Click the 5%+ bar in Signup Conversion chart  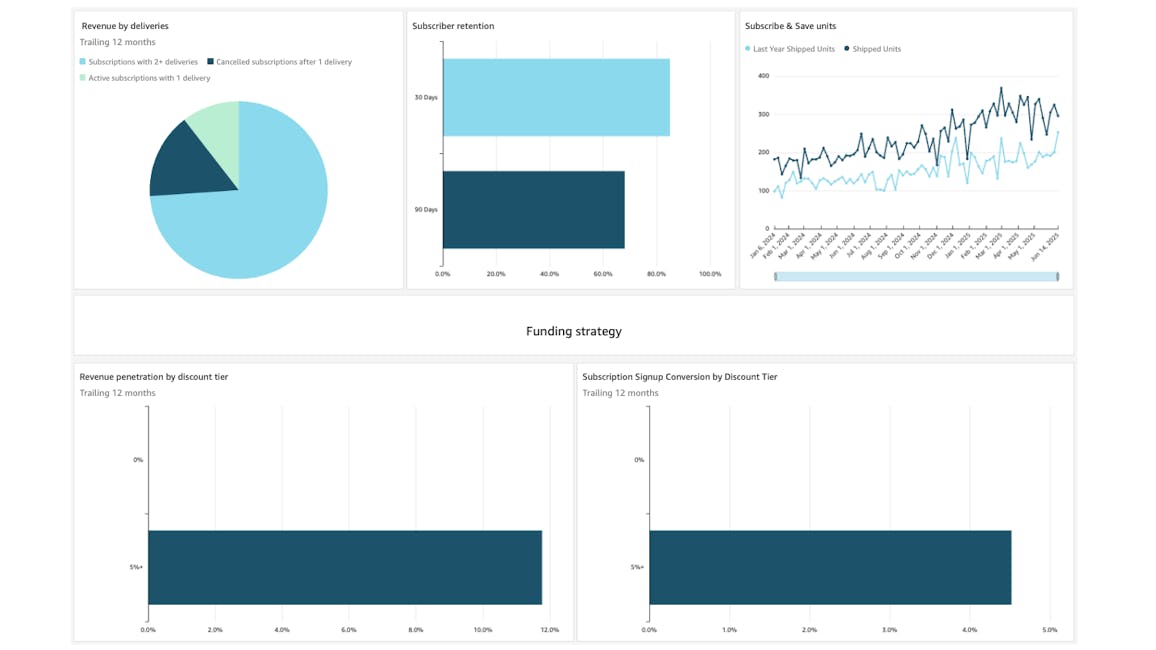pyautogui.click(x=830, y=567)
